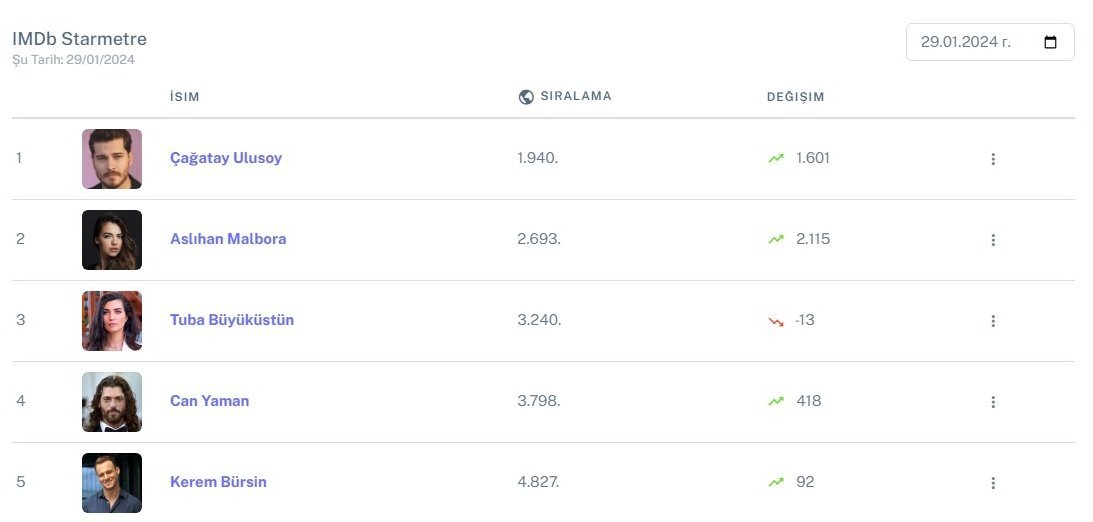Click Can Yaman's profile photo
The width and height of the screenshot is (1093, 522).
112,402
